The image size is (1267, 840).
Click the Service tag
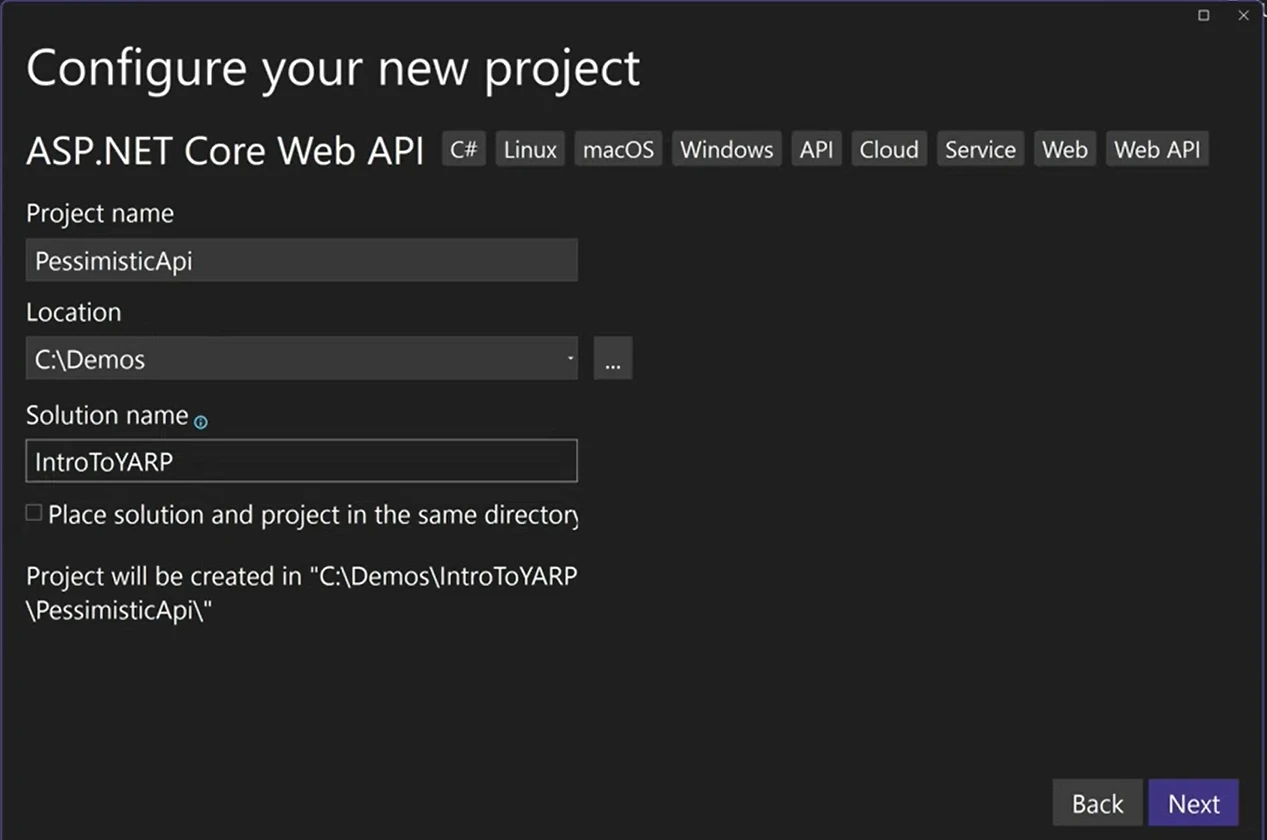coord(980,150)
